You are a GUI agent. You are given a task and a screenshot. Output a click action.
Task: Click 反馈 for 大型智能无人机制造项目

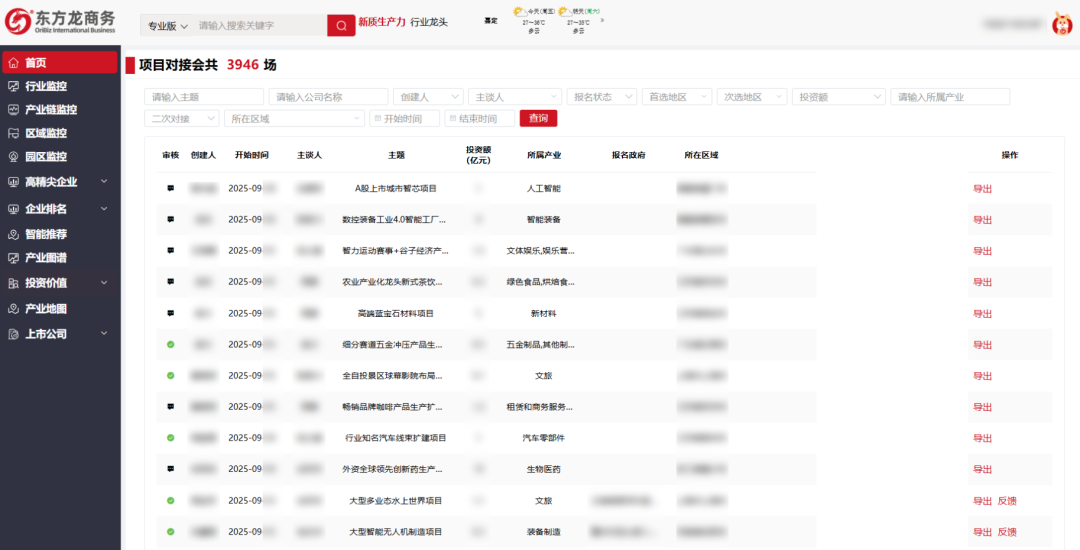click(x=1007, y=532)
